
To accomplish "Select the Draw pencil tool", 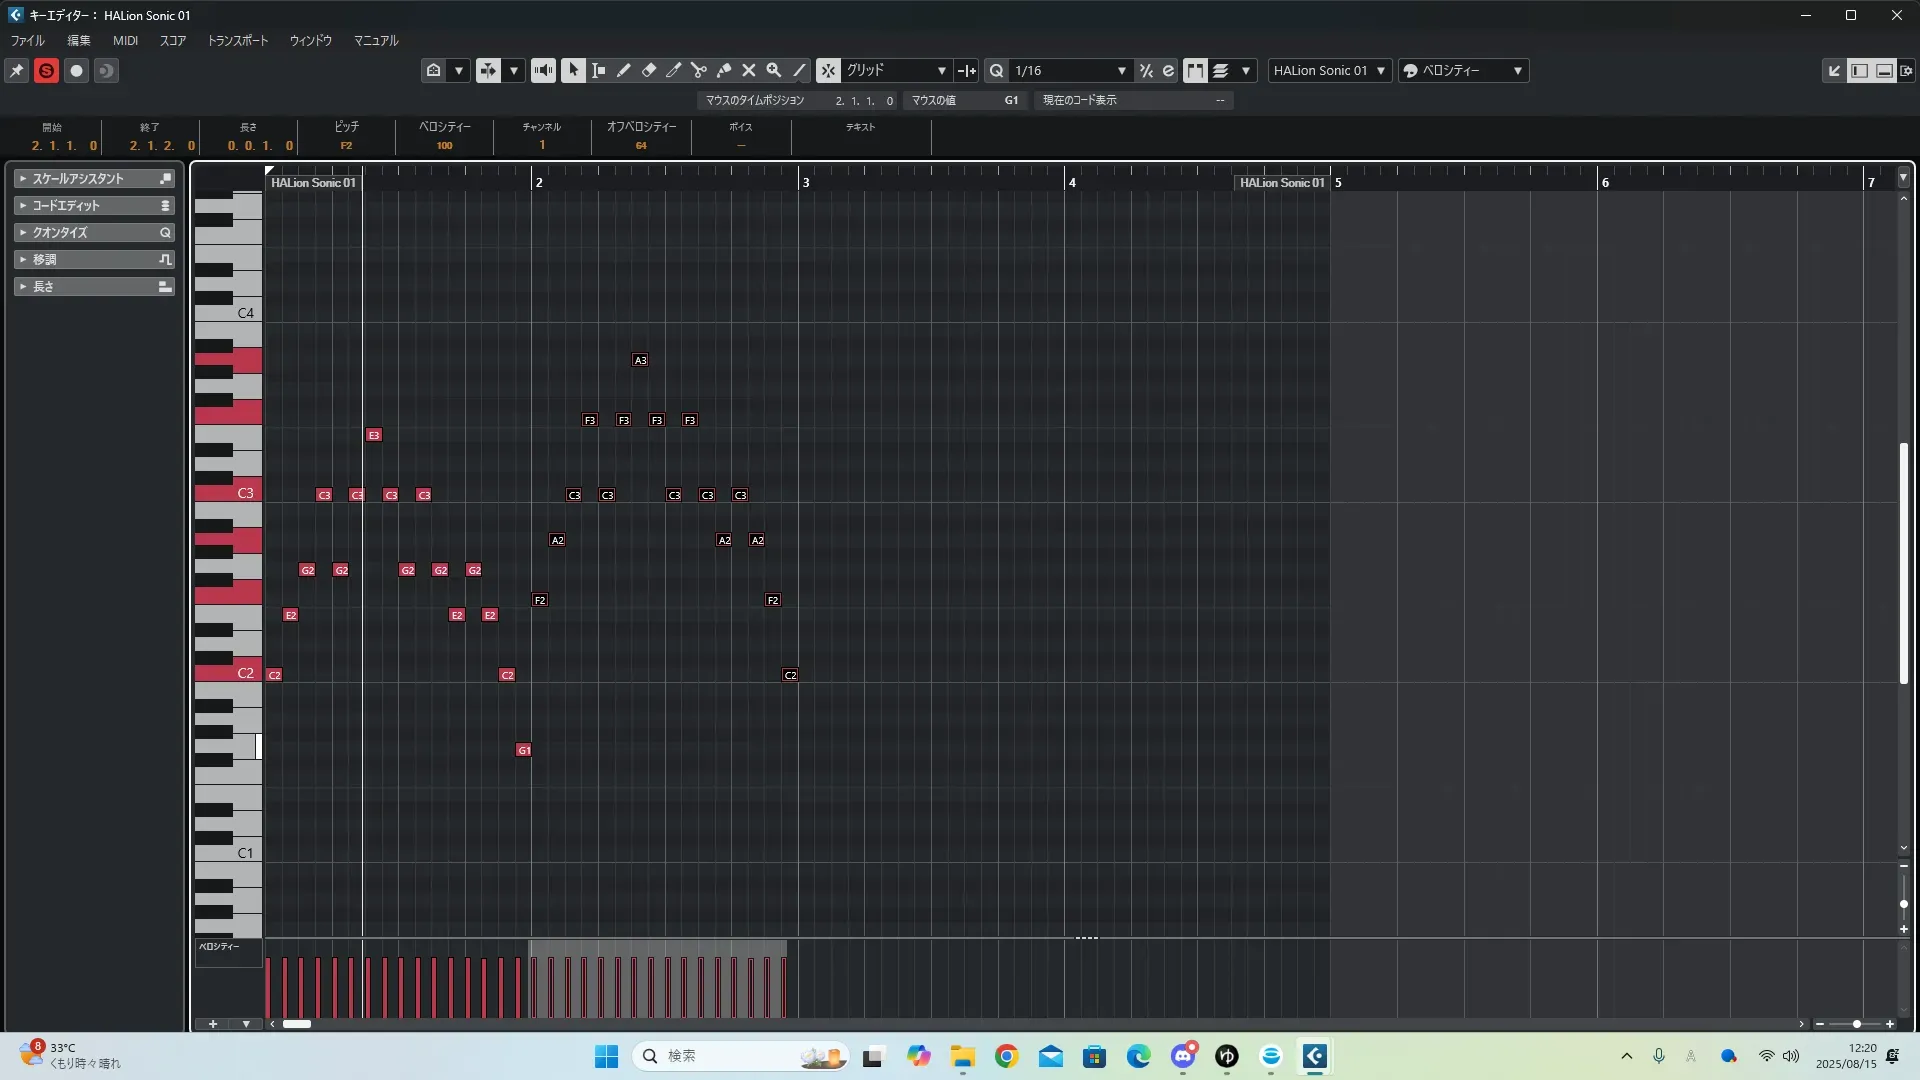I will 623,70.
